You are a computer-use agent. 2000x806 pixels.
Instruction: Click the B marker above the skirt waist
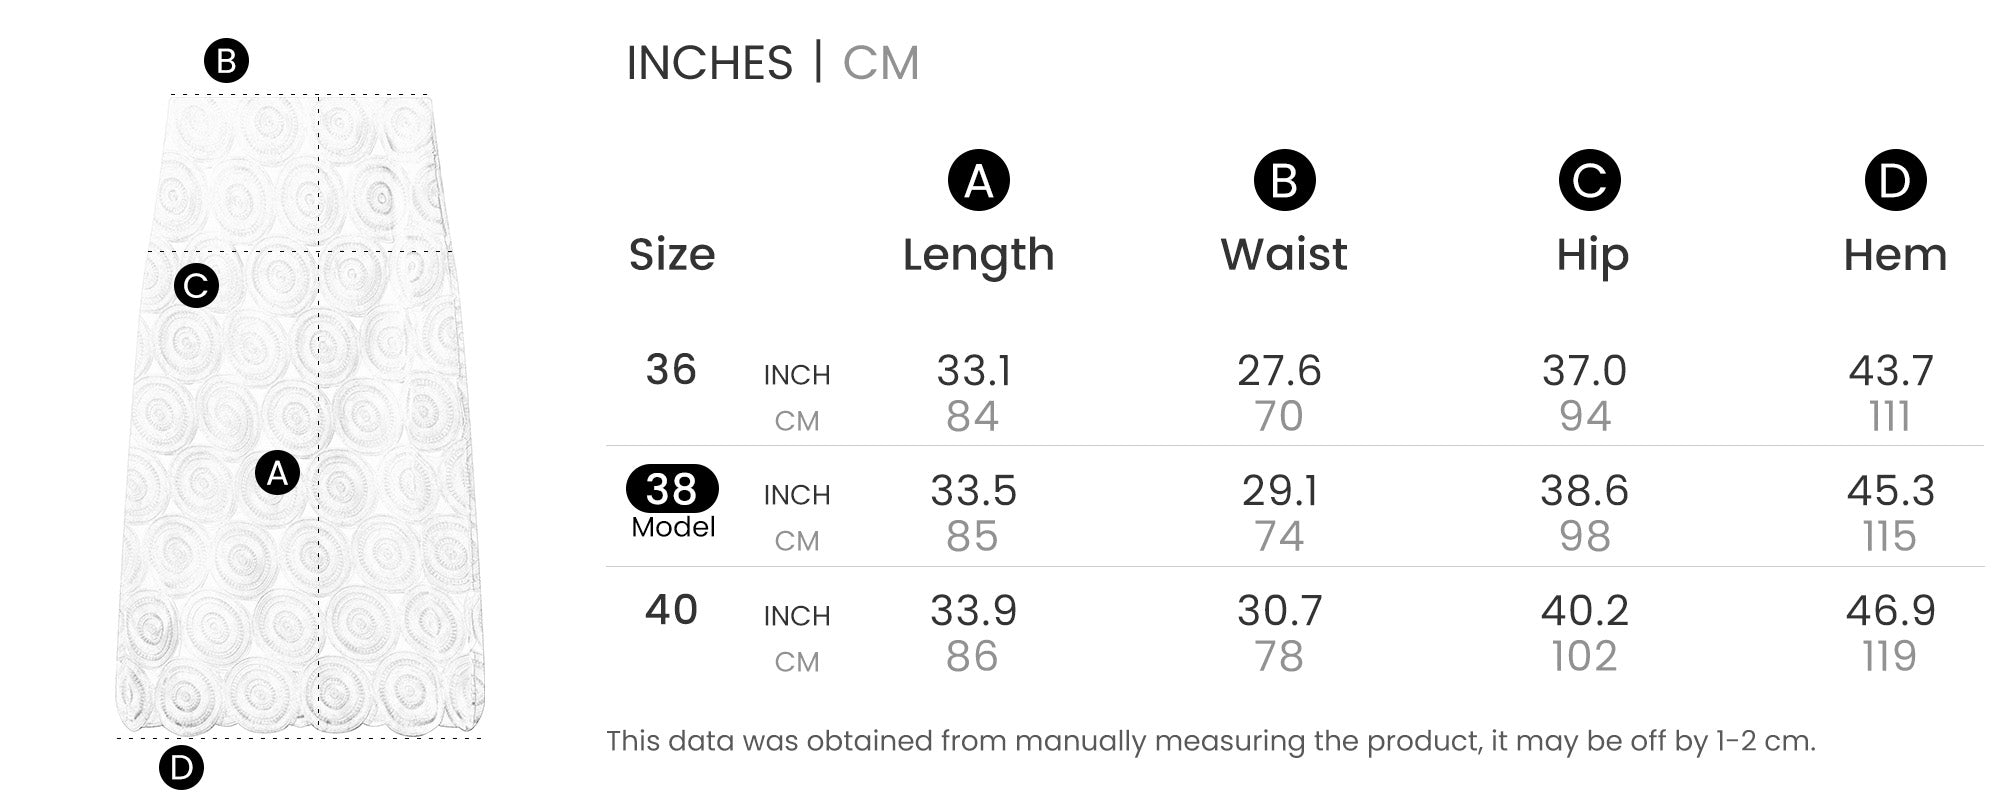tap(226, 61)
